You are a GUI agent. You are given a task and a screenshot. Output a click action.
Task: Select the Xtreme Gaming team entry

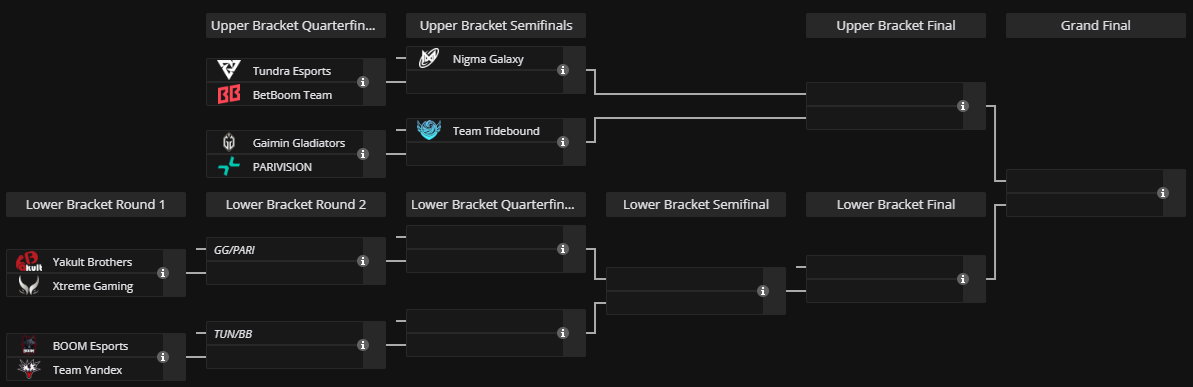(84, 286)
